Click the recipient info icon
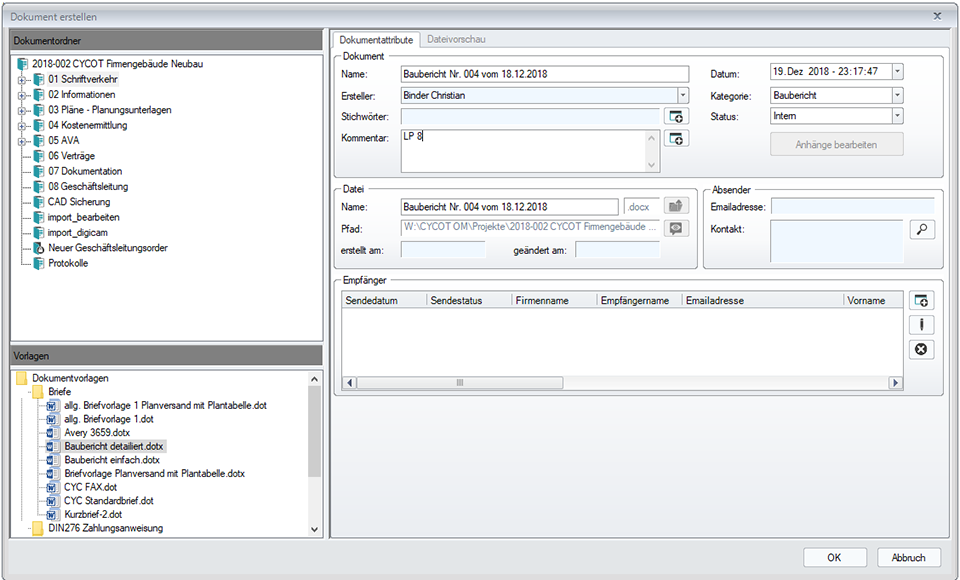The height and width of the screenshot is (580, 960). pyautogui.click(x=921, y=325)
